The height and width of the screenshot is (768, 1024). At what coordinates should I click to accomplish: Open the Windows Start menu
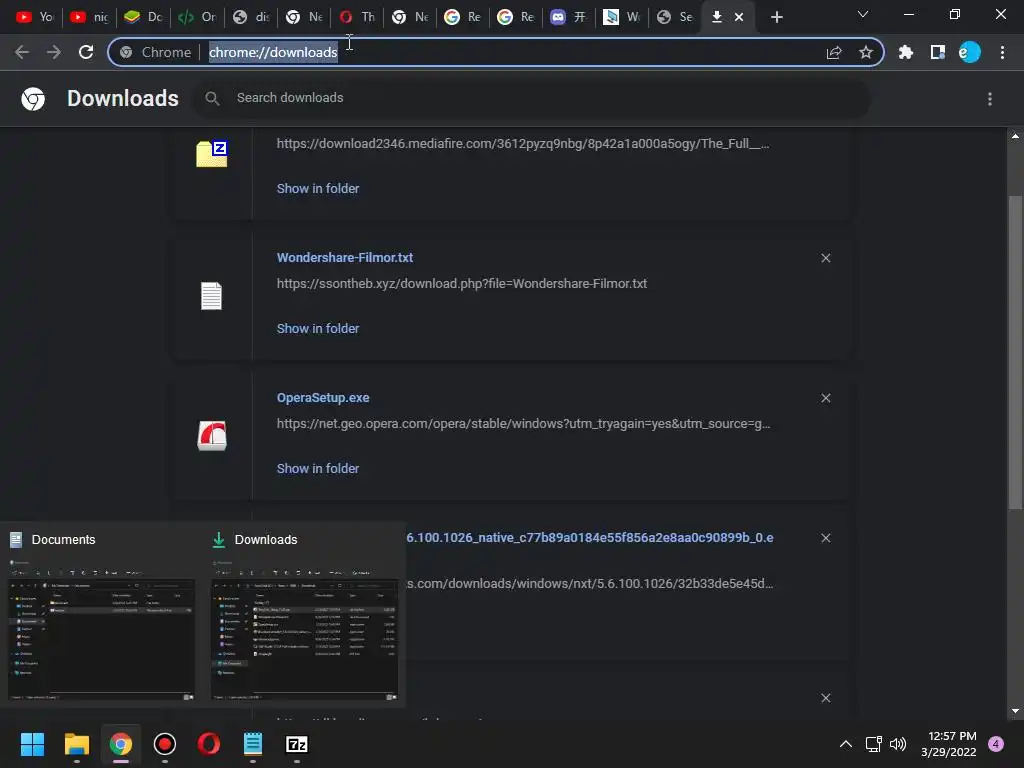point(32,744)
